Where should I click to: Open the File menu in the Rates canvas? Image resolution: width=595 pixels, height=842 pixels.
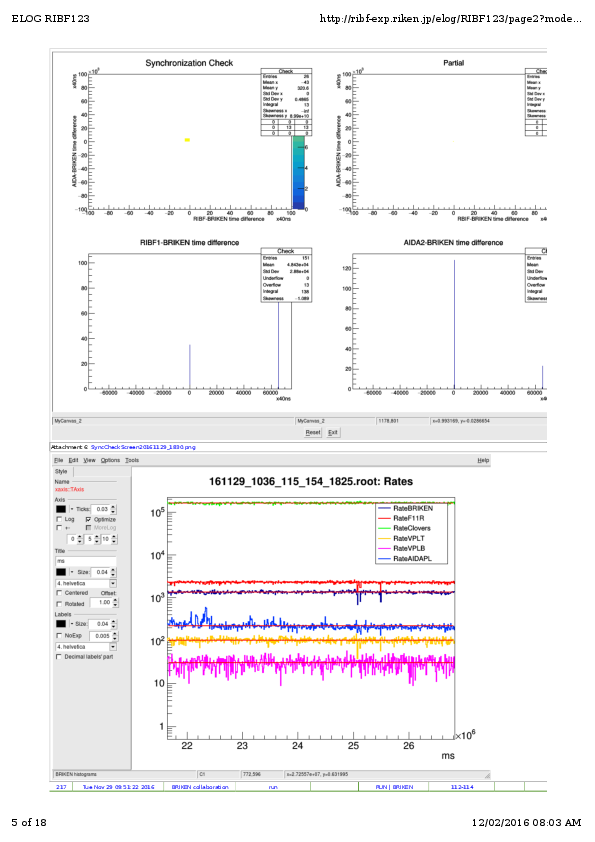[59, 460]
